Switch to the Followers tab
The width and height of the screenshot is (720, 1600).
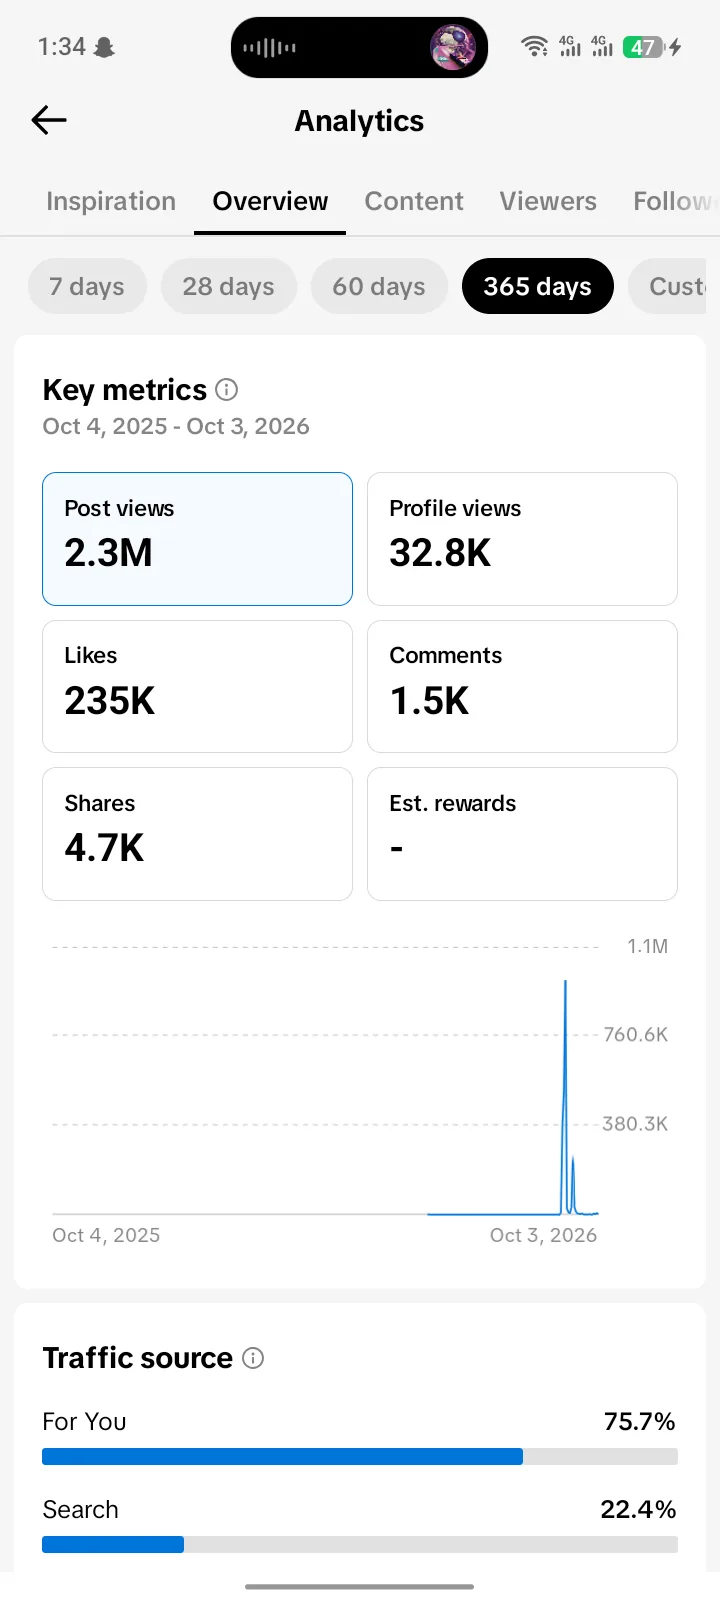click(675, 201)
